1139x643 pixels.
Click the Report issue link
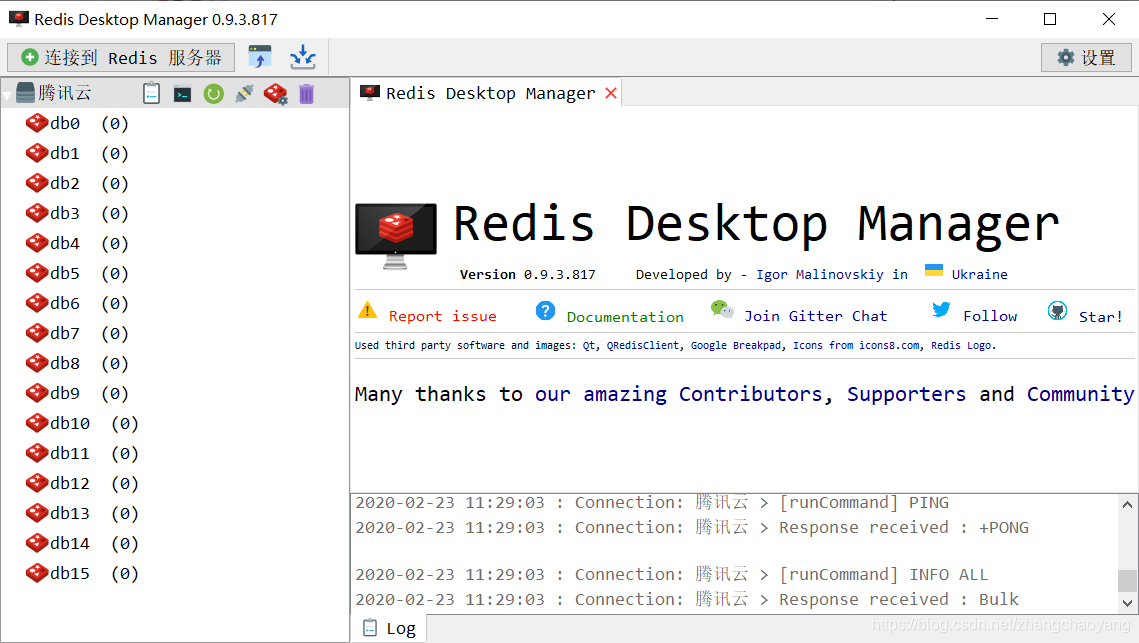pyautogui.click(x=442, y=316)
